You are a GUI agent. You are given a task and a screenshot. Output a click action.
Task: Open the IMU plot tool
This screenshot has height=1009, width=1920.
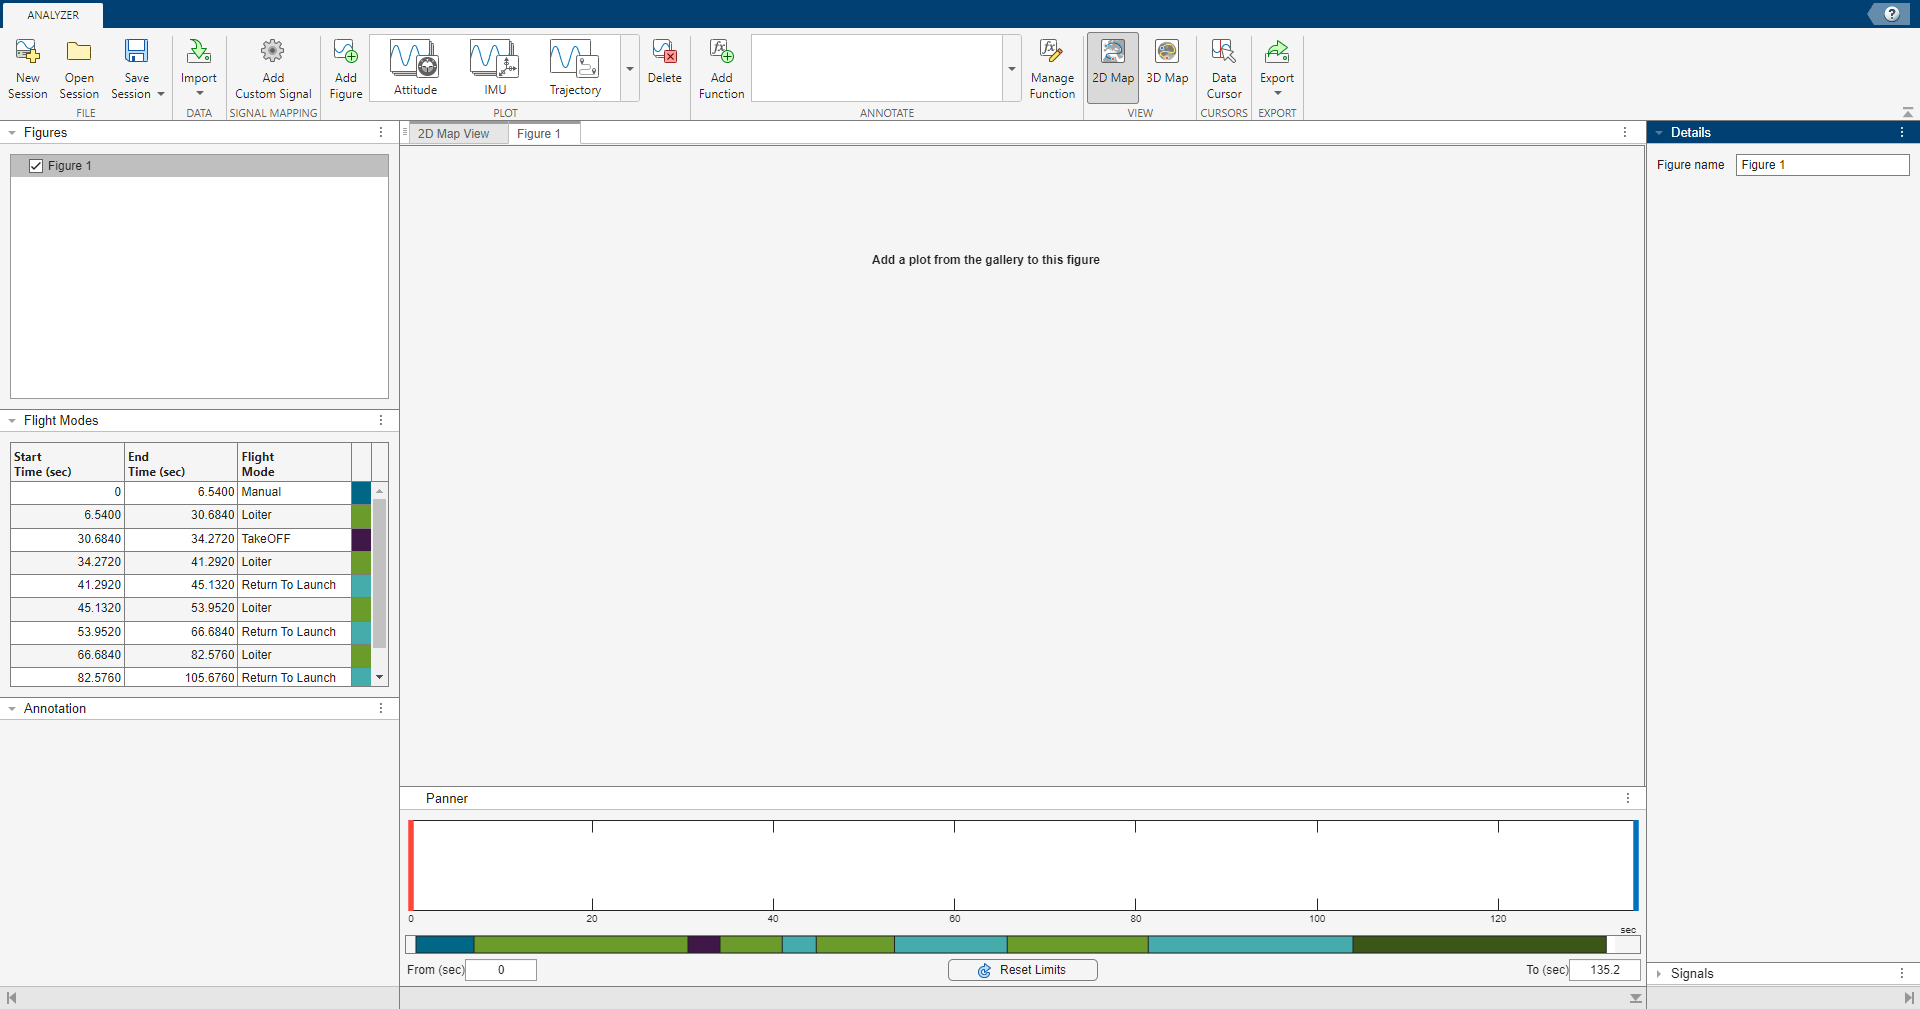494,65
